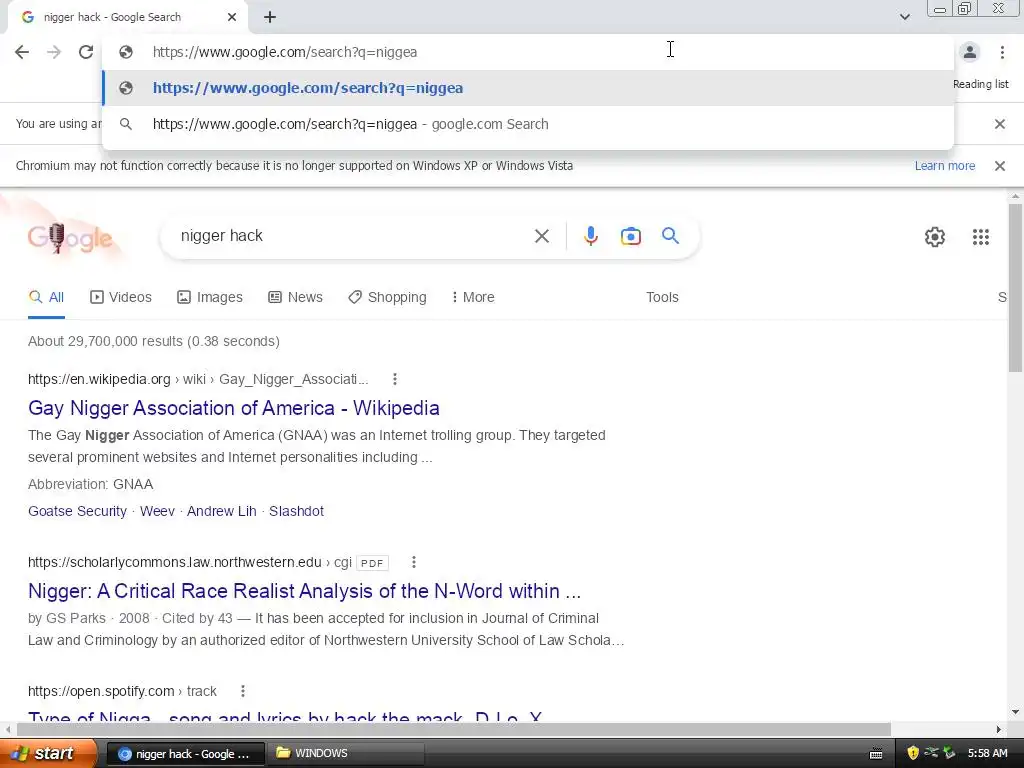1024x768 pixels.
Task: Submit search with the blue magnifier icon
Action: tap(671, 236)
